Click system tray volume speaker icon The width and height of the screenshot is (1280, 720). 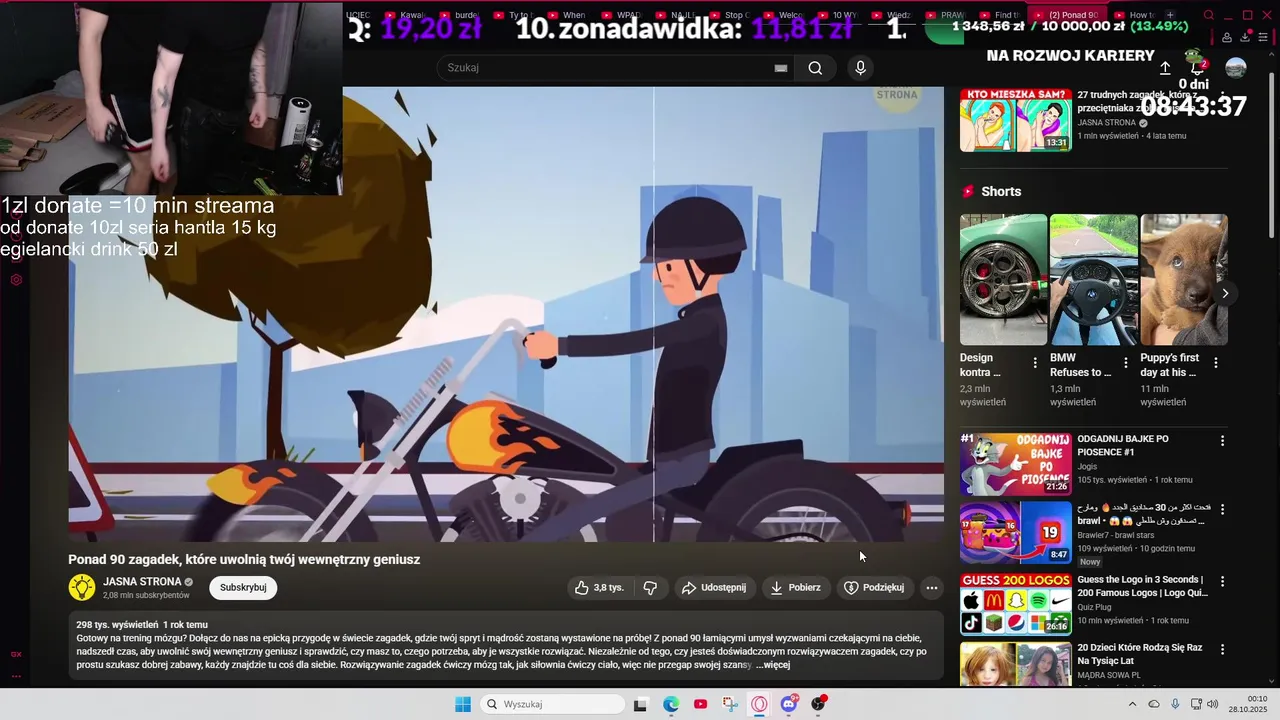(x=1213, y=704)
